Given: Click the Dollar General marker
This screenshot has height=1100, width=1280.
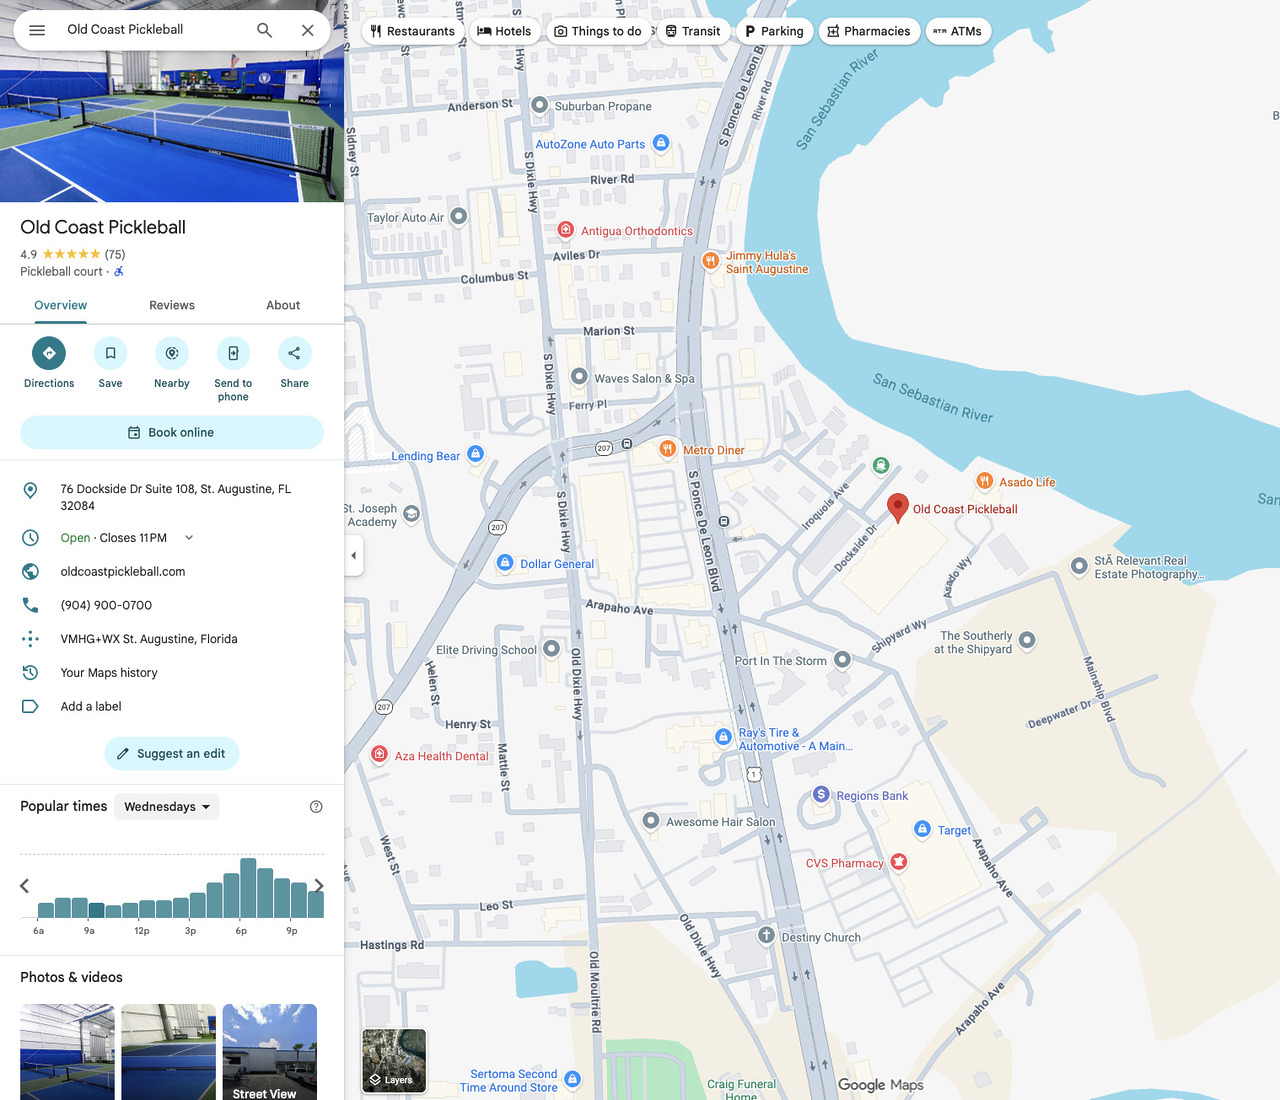Looking at the screenshot, I should [505, 563].
